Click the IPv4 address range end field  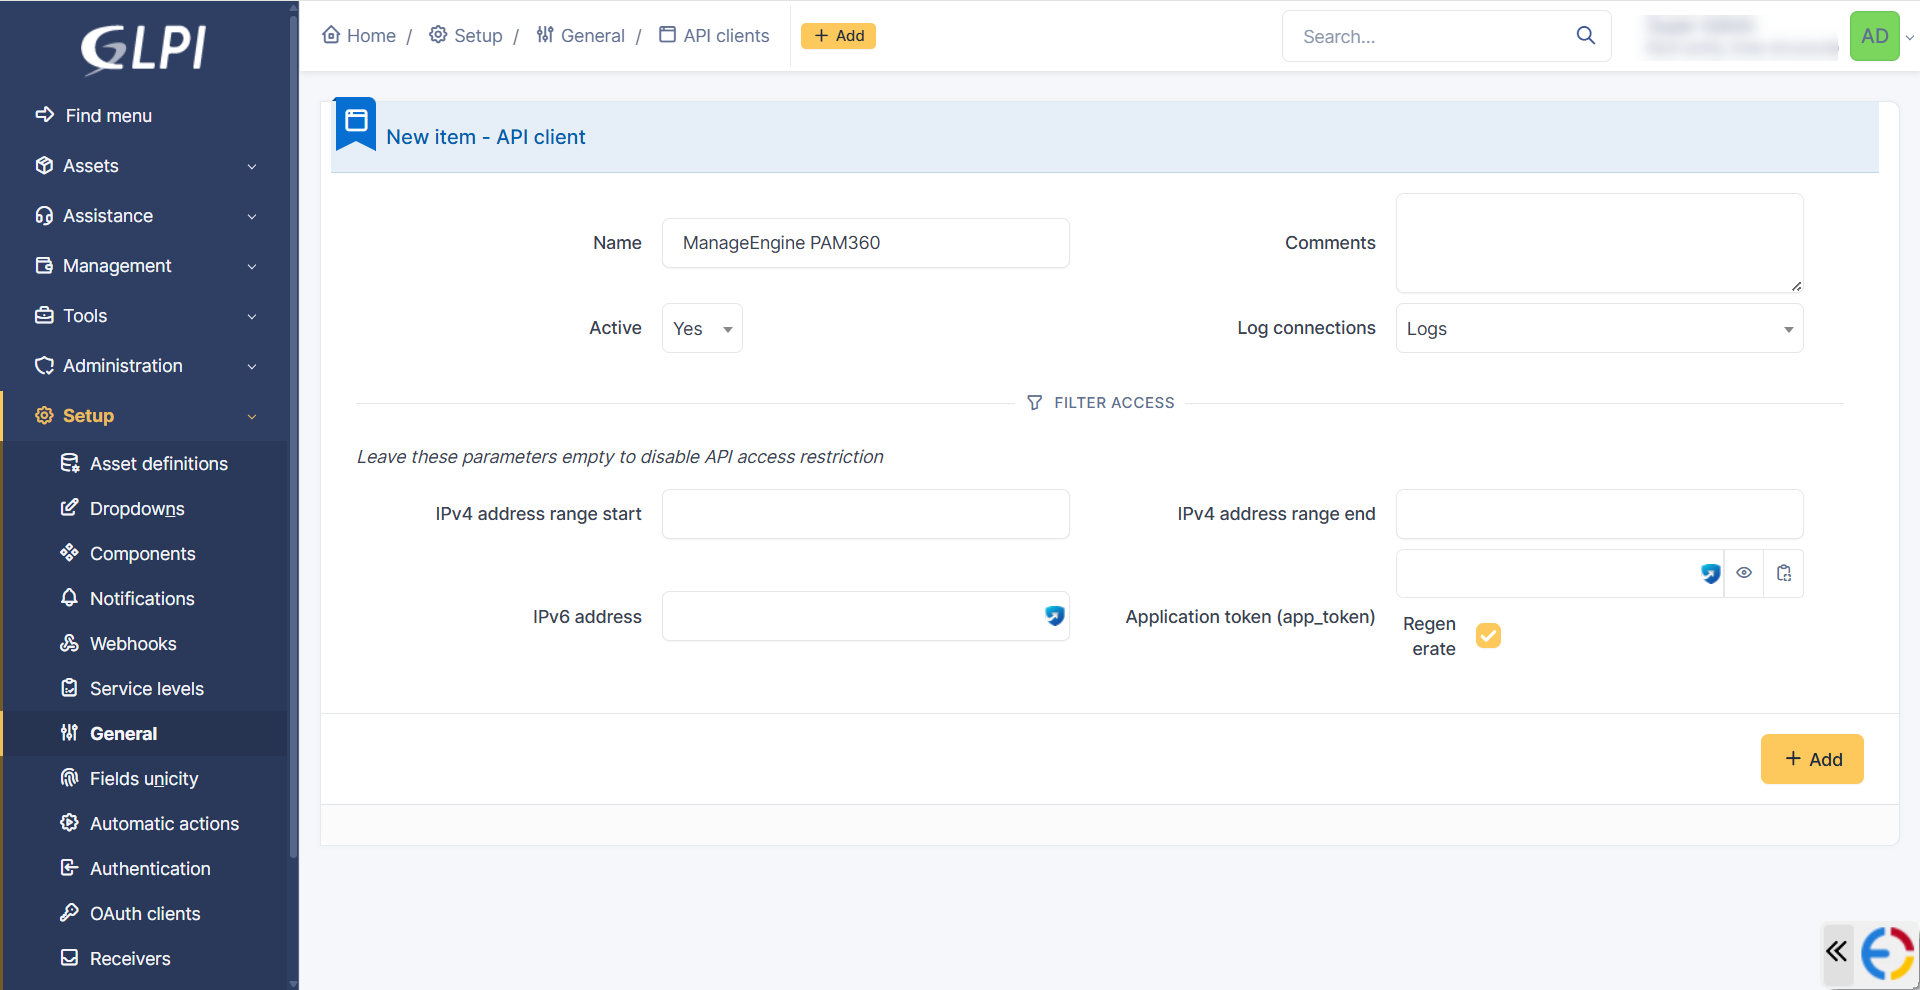pyautogui.click(x=1600, y=514)
